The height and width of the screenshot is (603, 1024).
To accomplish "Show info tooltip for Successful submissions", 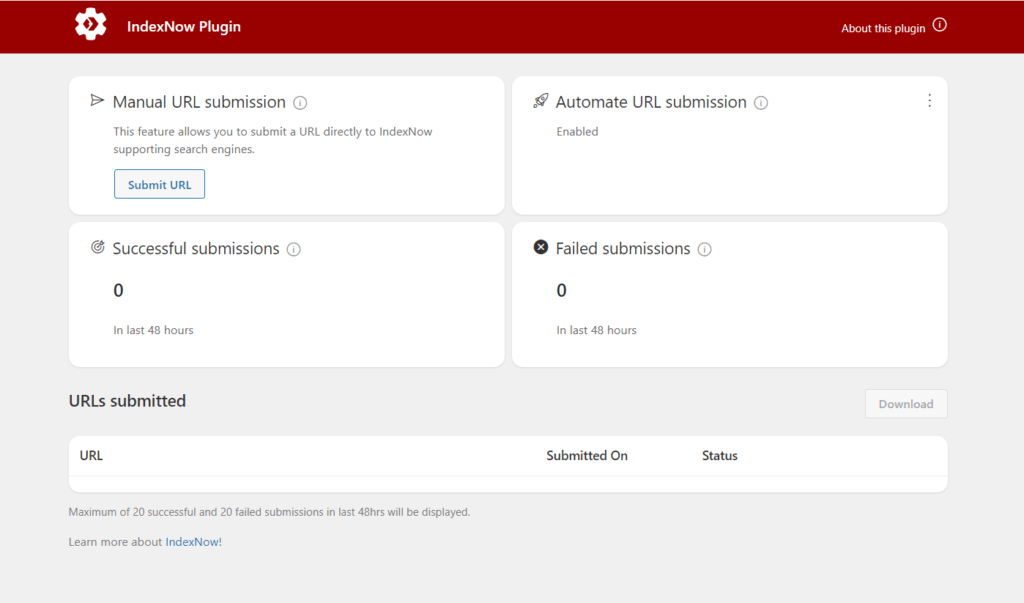I will pos(294,249).
